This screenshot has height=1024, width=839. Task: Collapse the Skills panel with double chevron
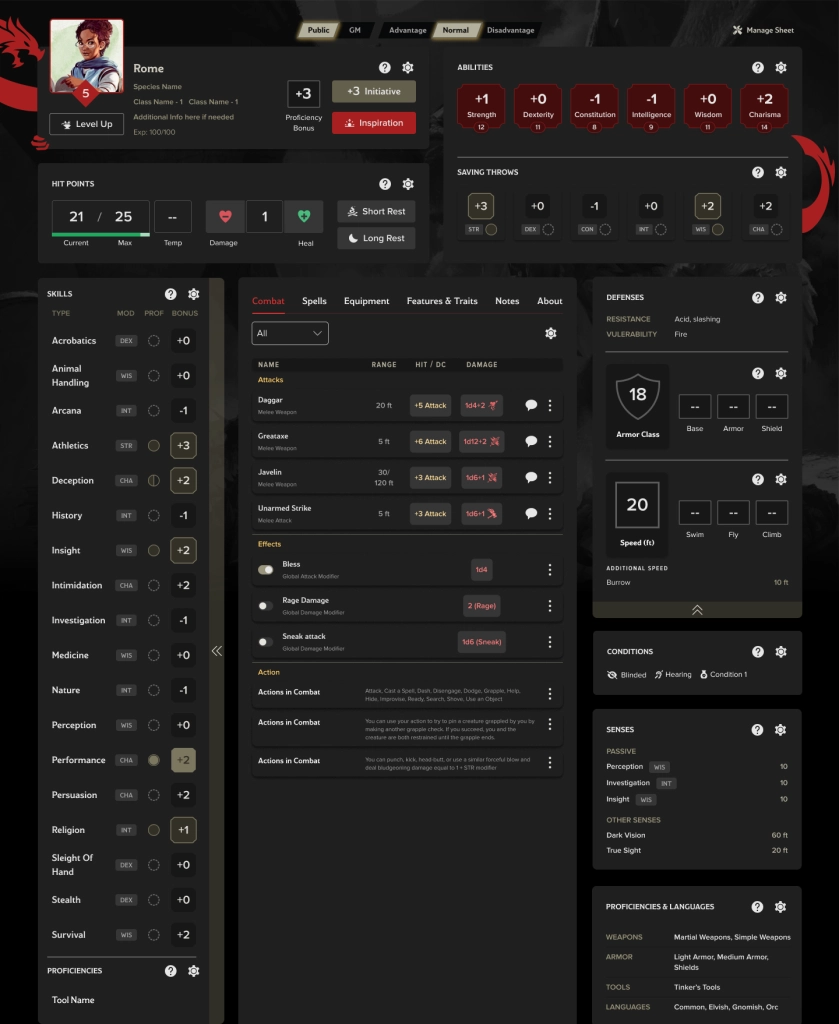(217, 651)
